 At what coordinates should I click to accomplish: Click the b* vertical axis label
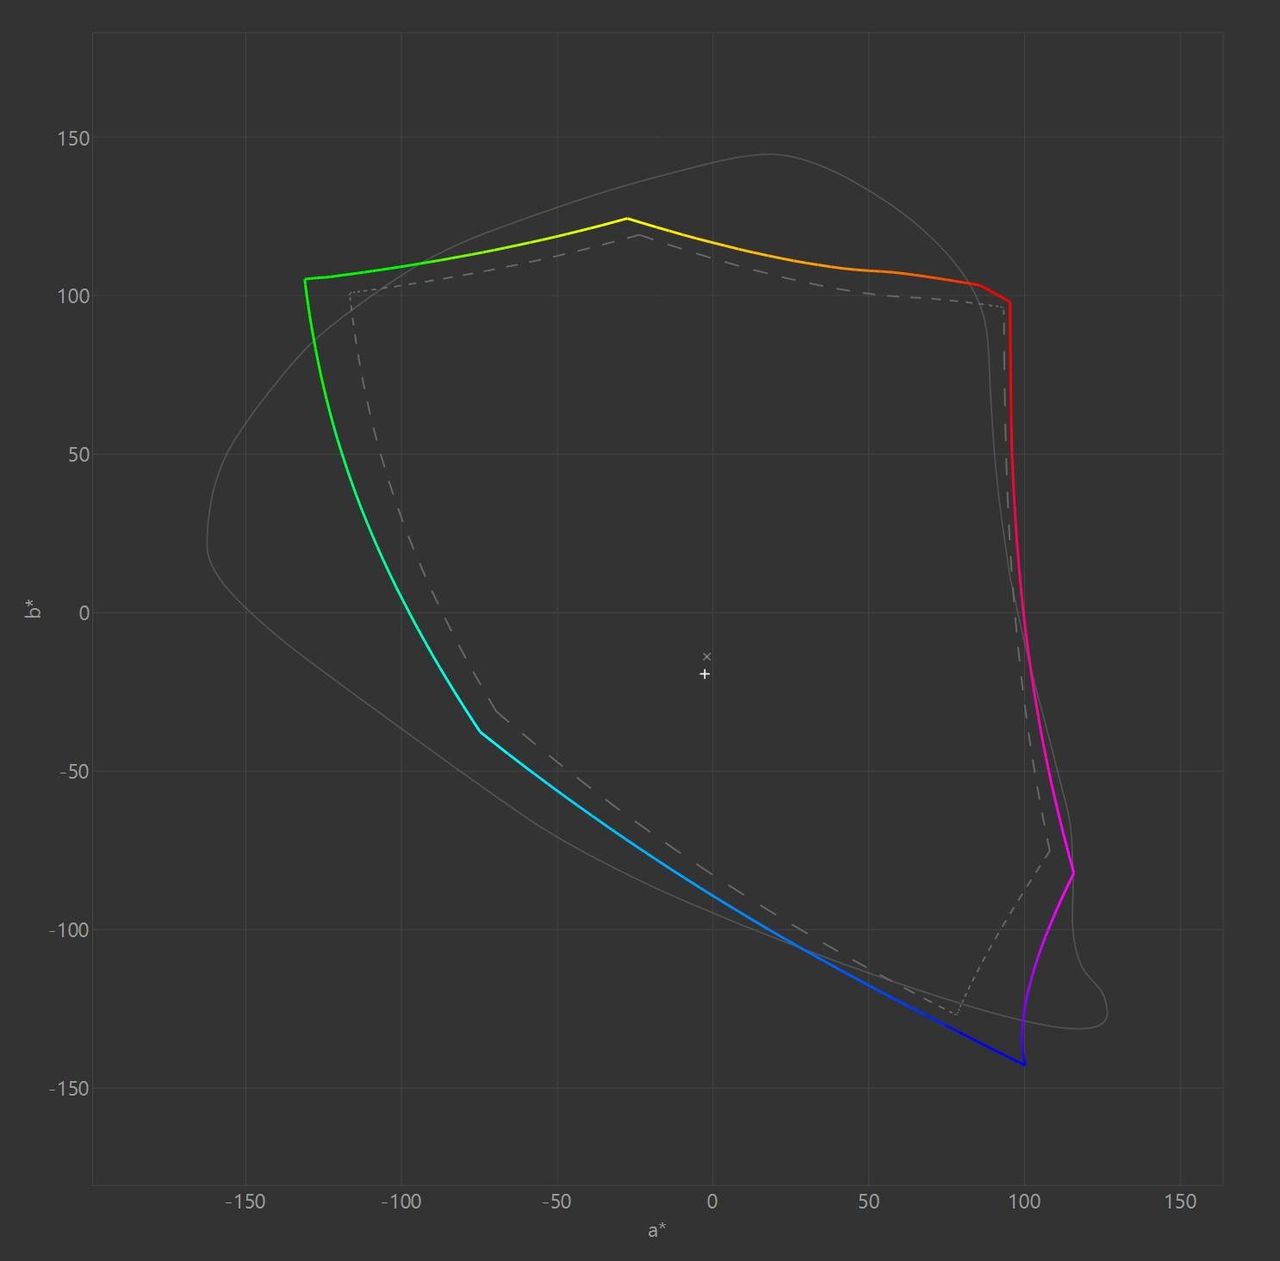point(34,608)
